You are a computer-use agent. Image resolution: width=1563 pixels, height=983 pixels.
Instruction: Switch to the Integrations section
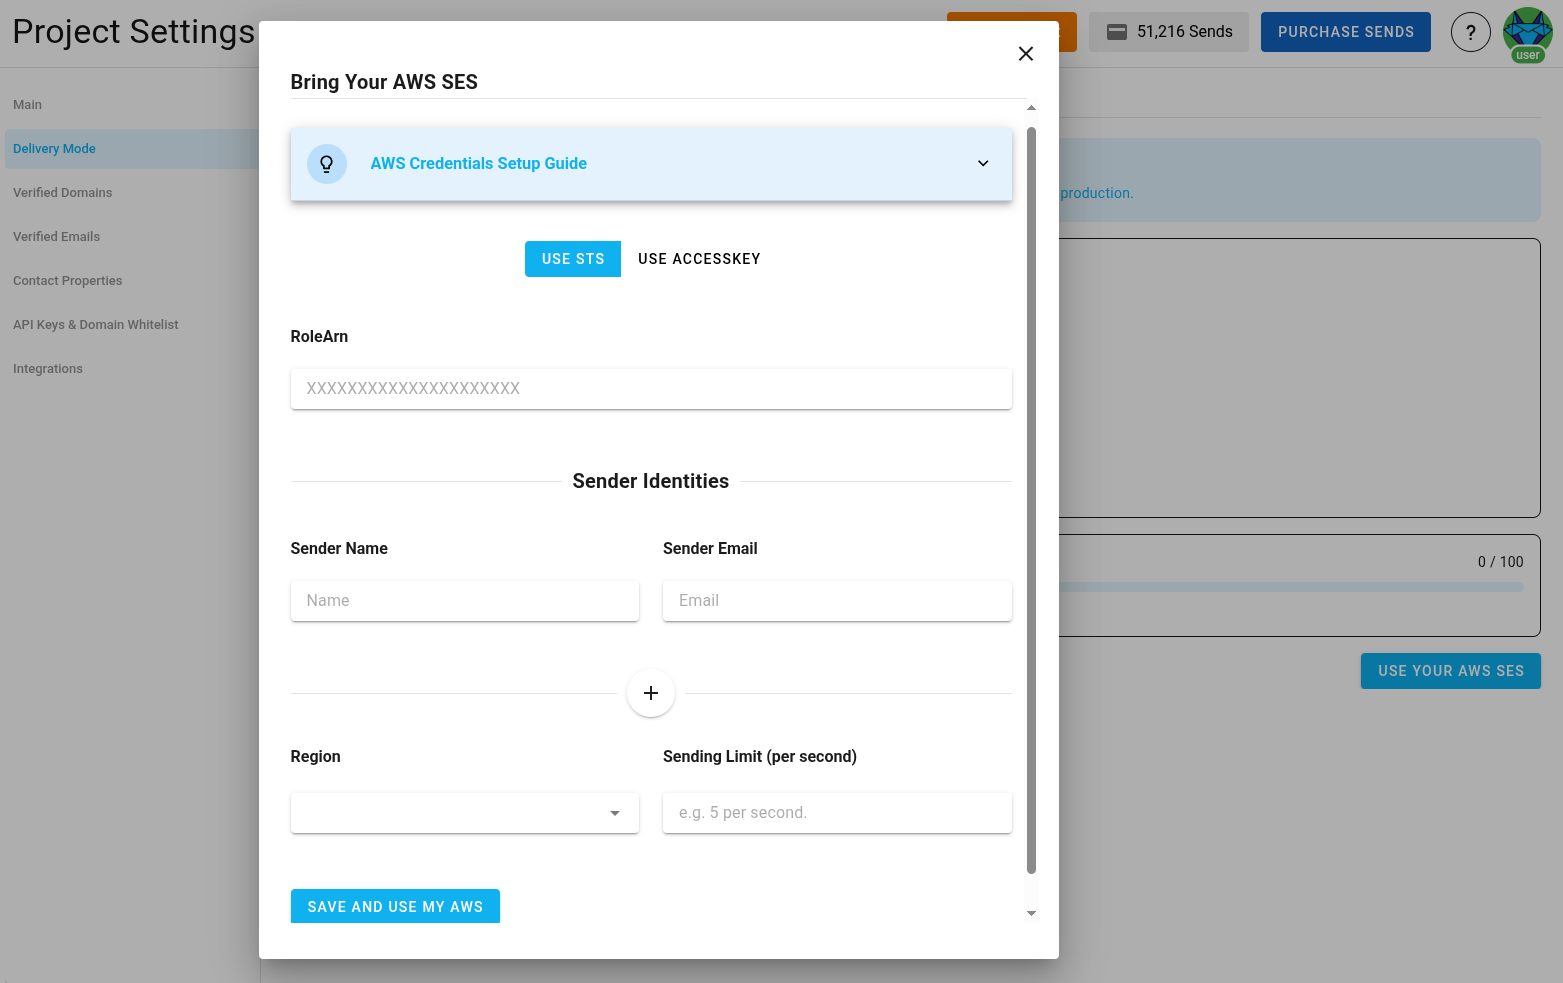pos(47,368)
